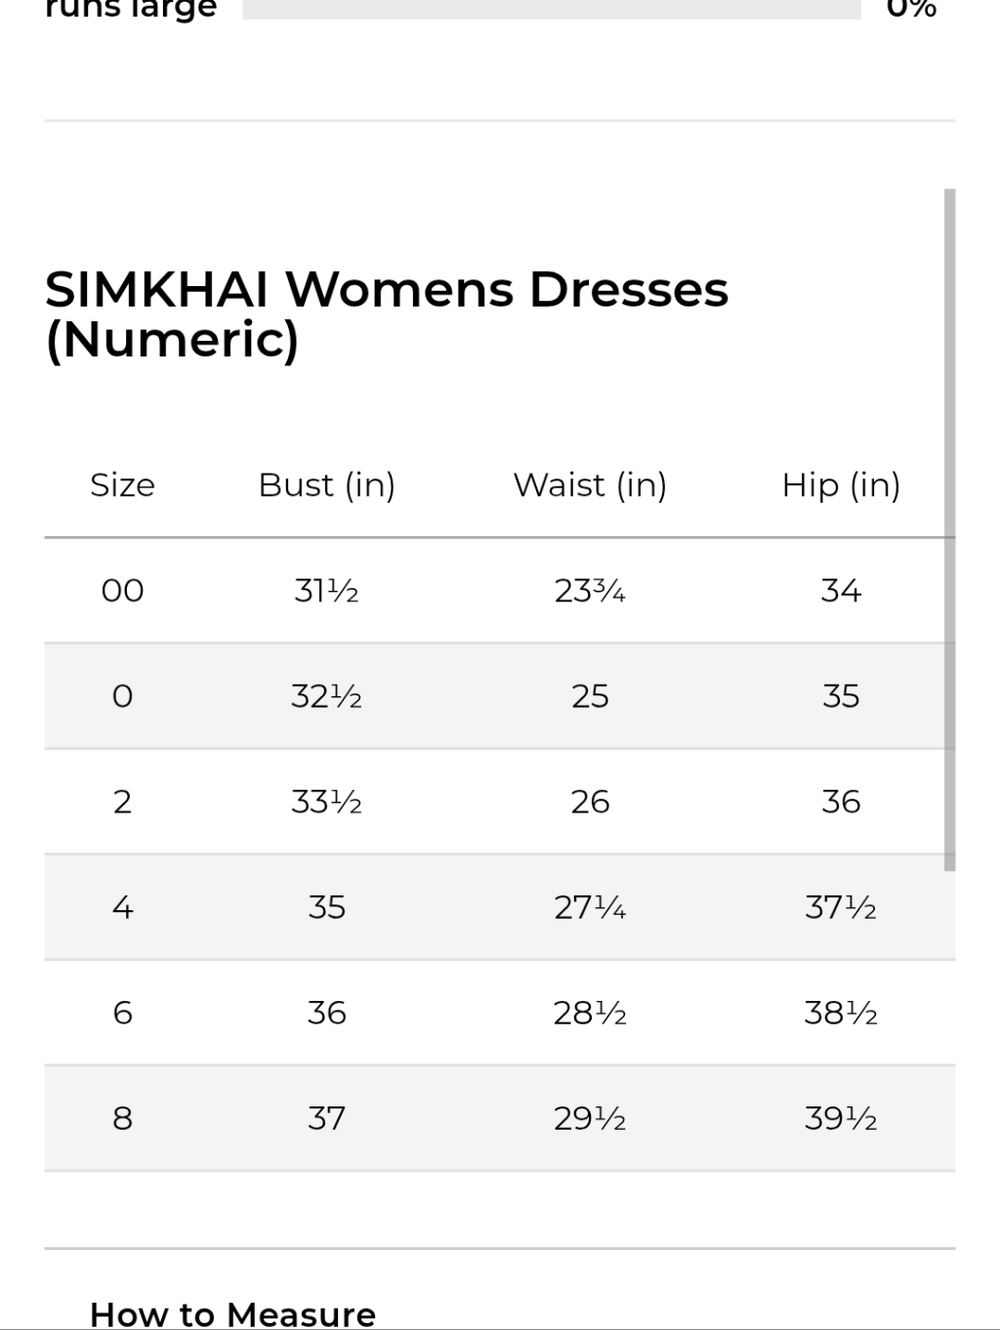Click the Size column header
Viewport: 1000px width, 1330px height.
[x=122, y=485]
